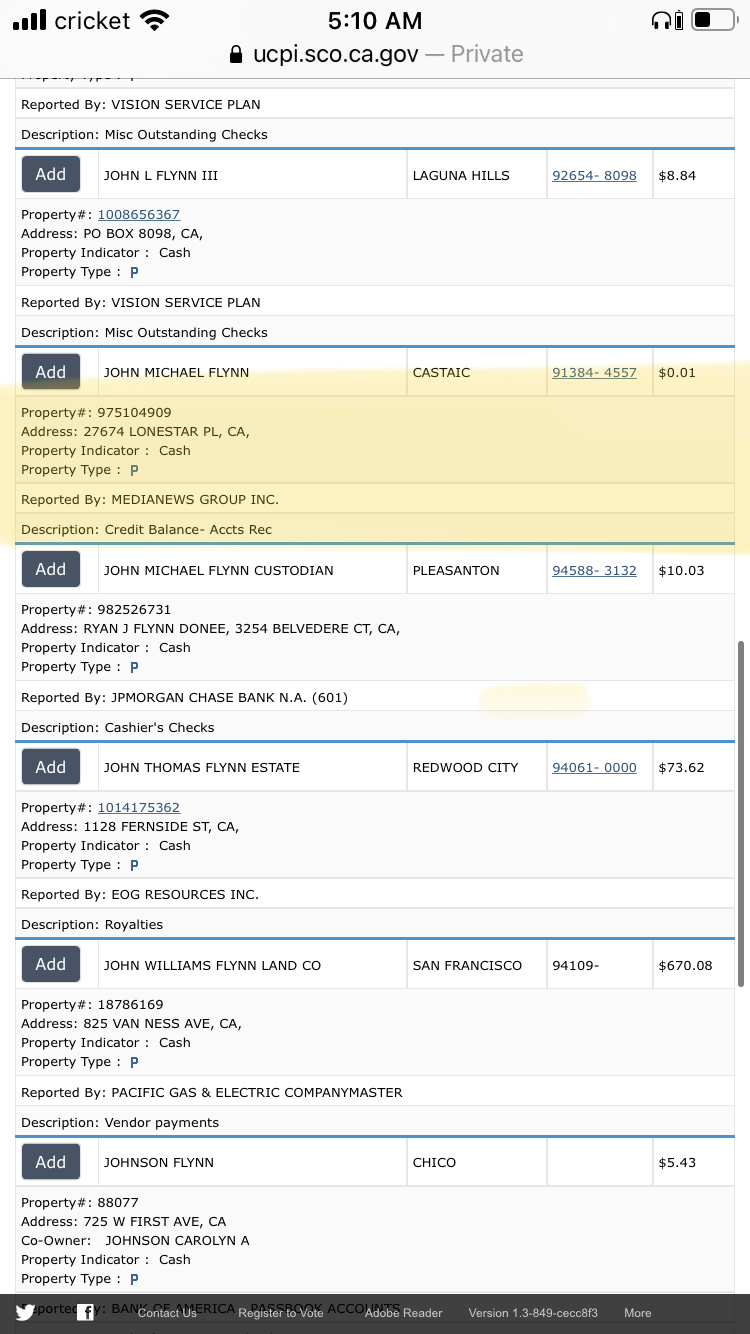
Task: Click Property Type P for FERNSIDE ST entry
Action: click(x=134, y=865)
